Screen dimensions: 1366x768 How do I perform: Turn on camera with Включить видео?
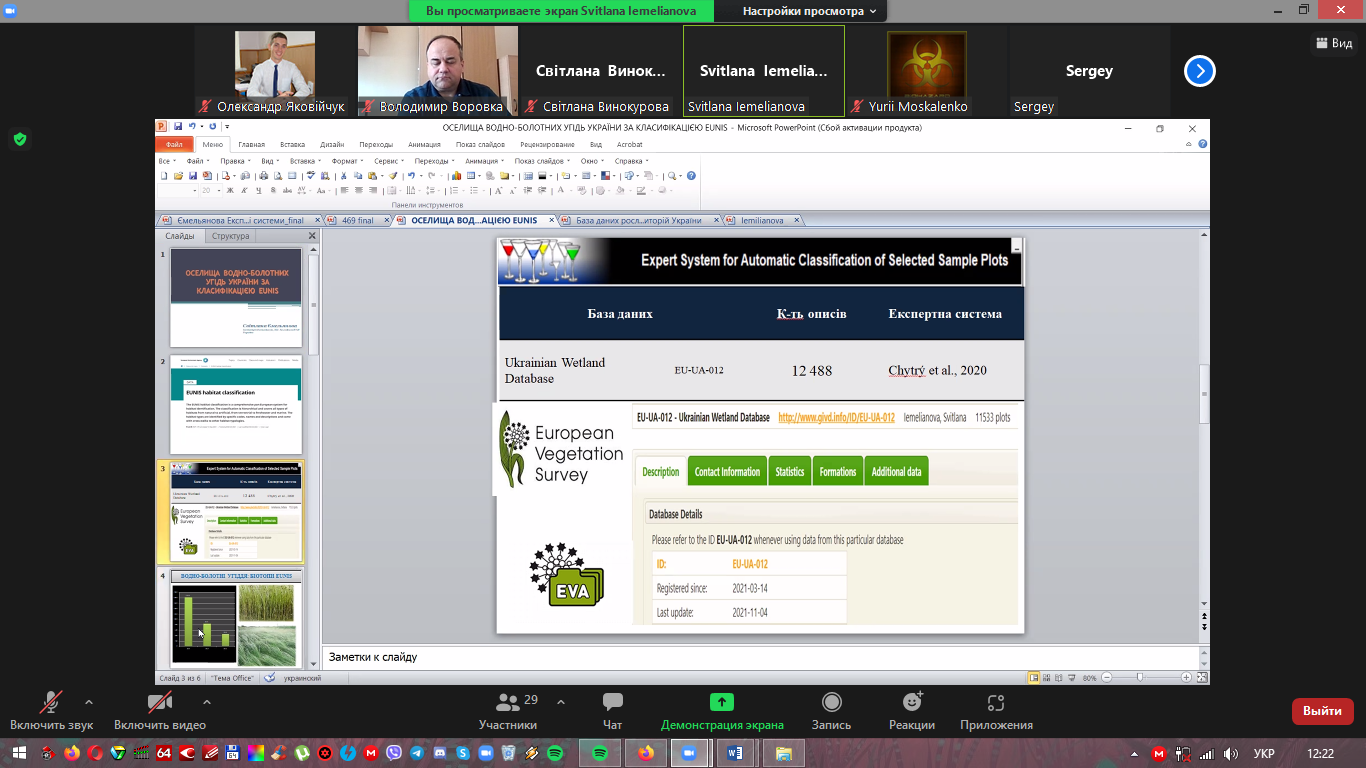point(160,703)
